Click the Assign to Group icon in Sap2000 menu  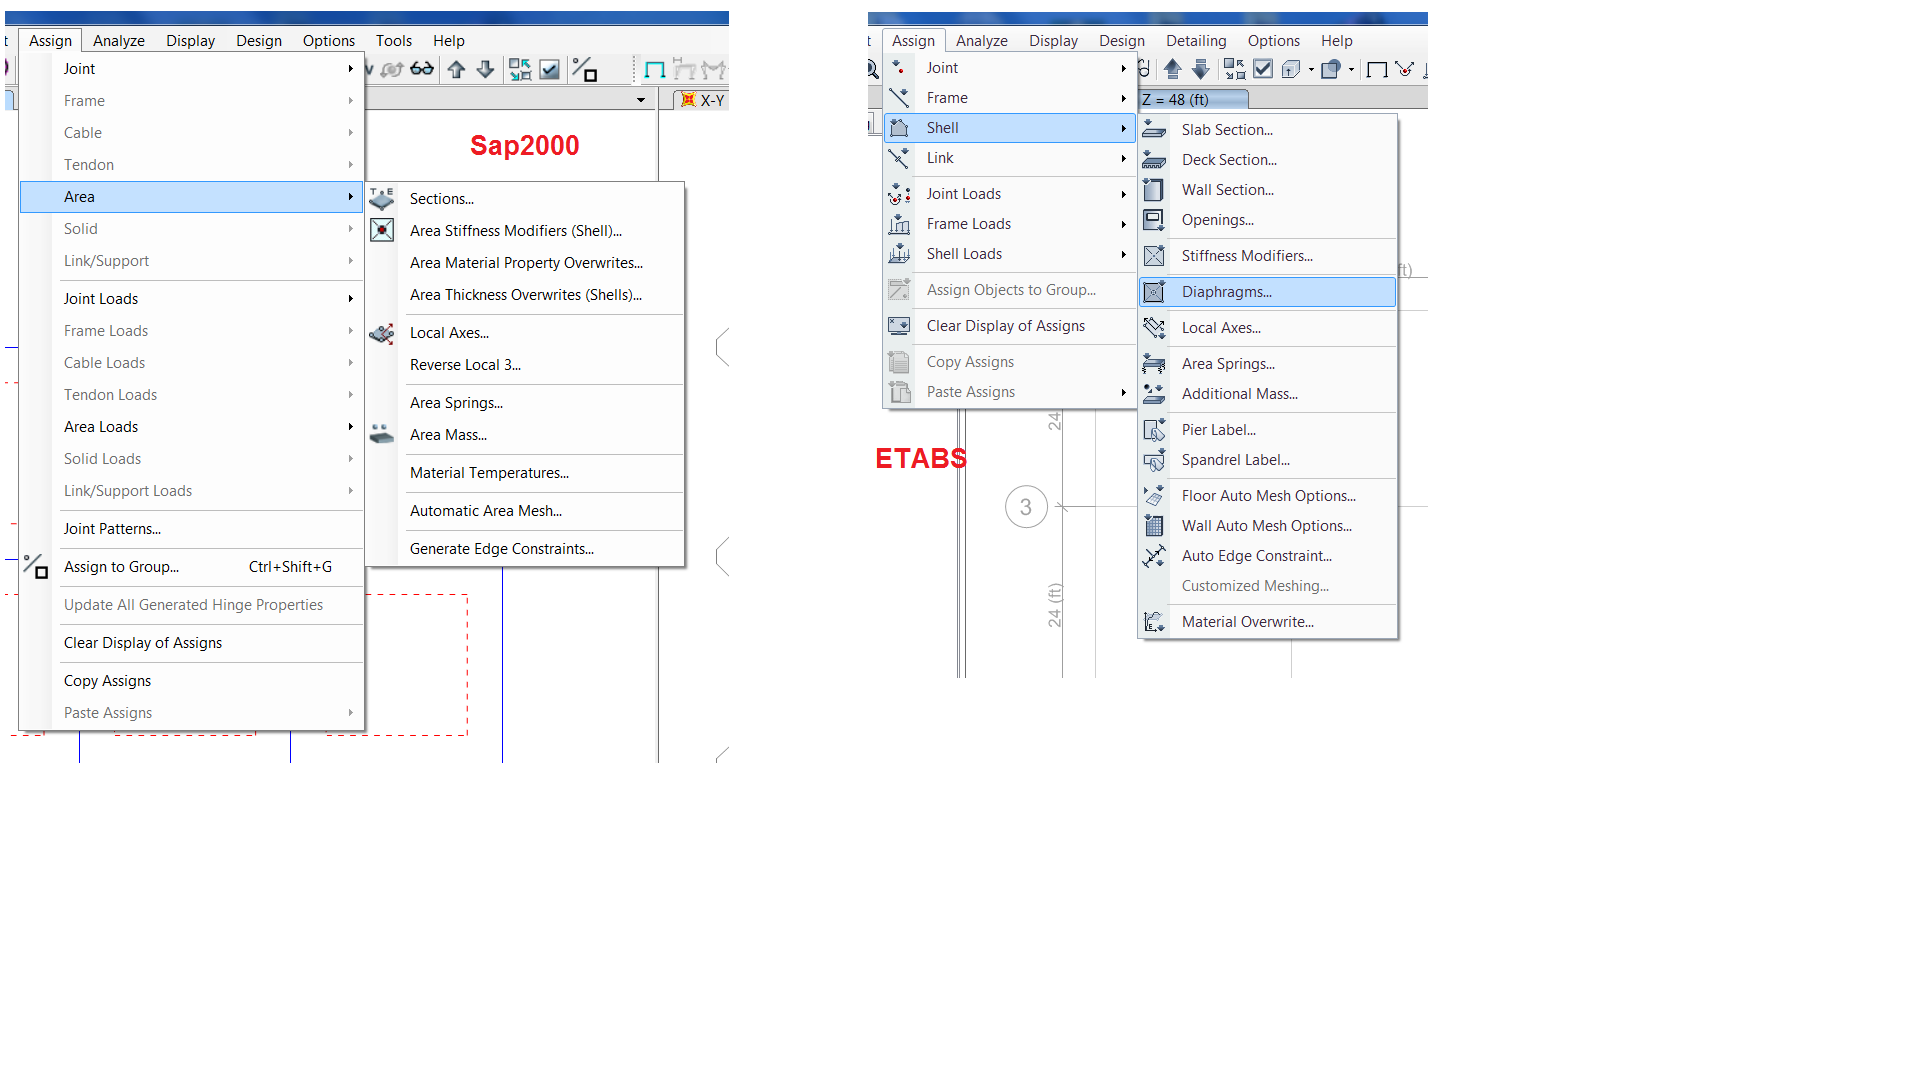pos(36,567)
